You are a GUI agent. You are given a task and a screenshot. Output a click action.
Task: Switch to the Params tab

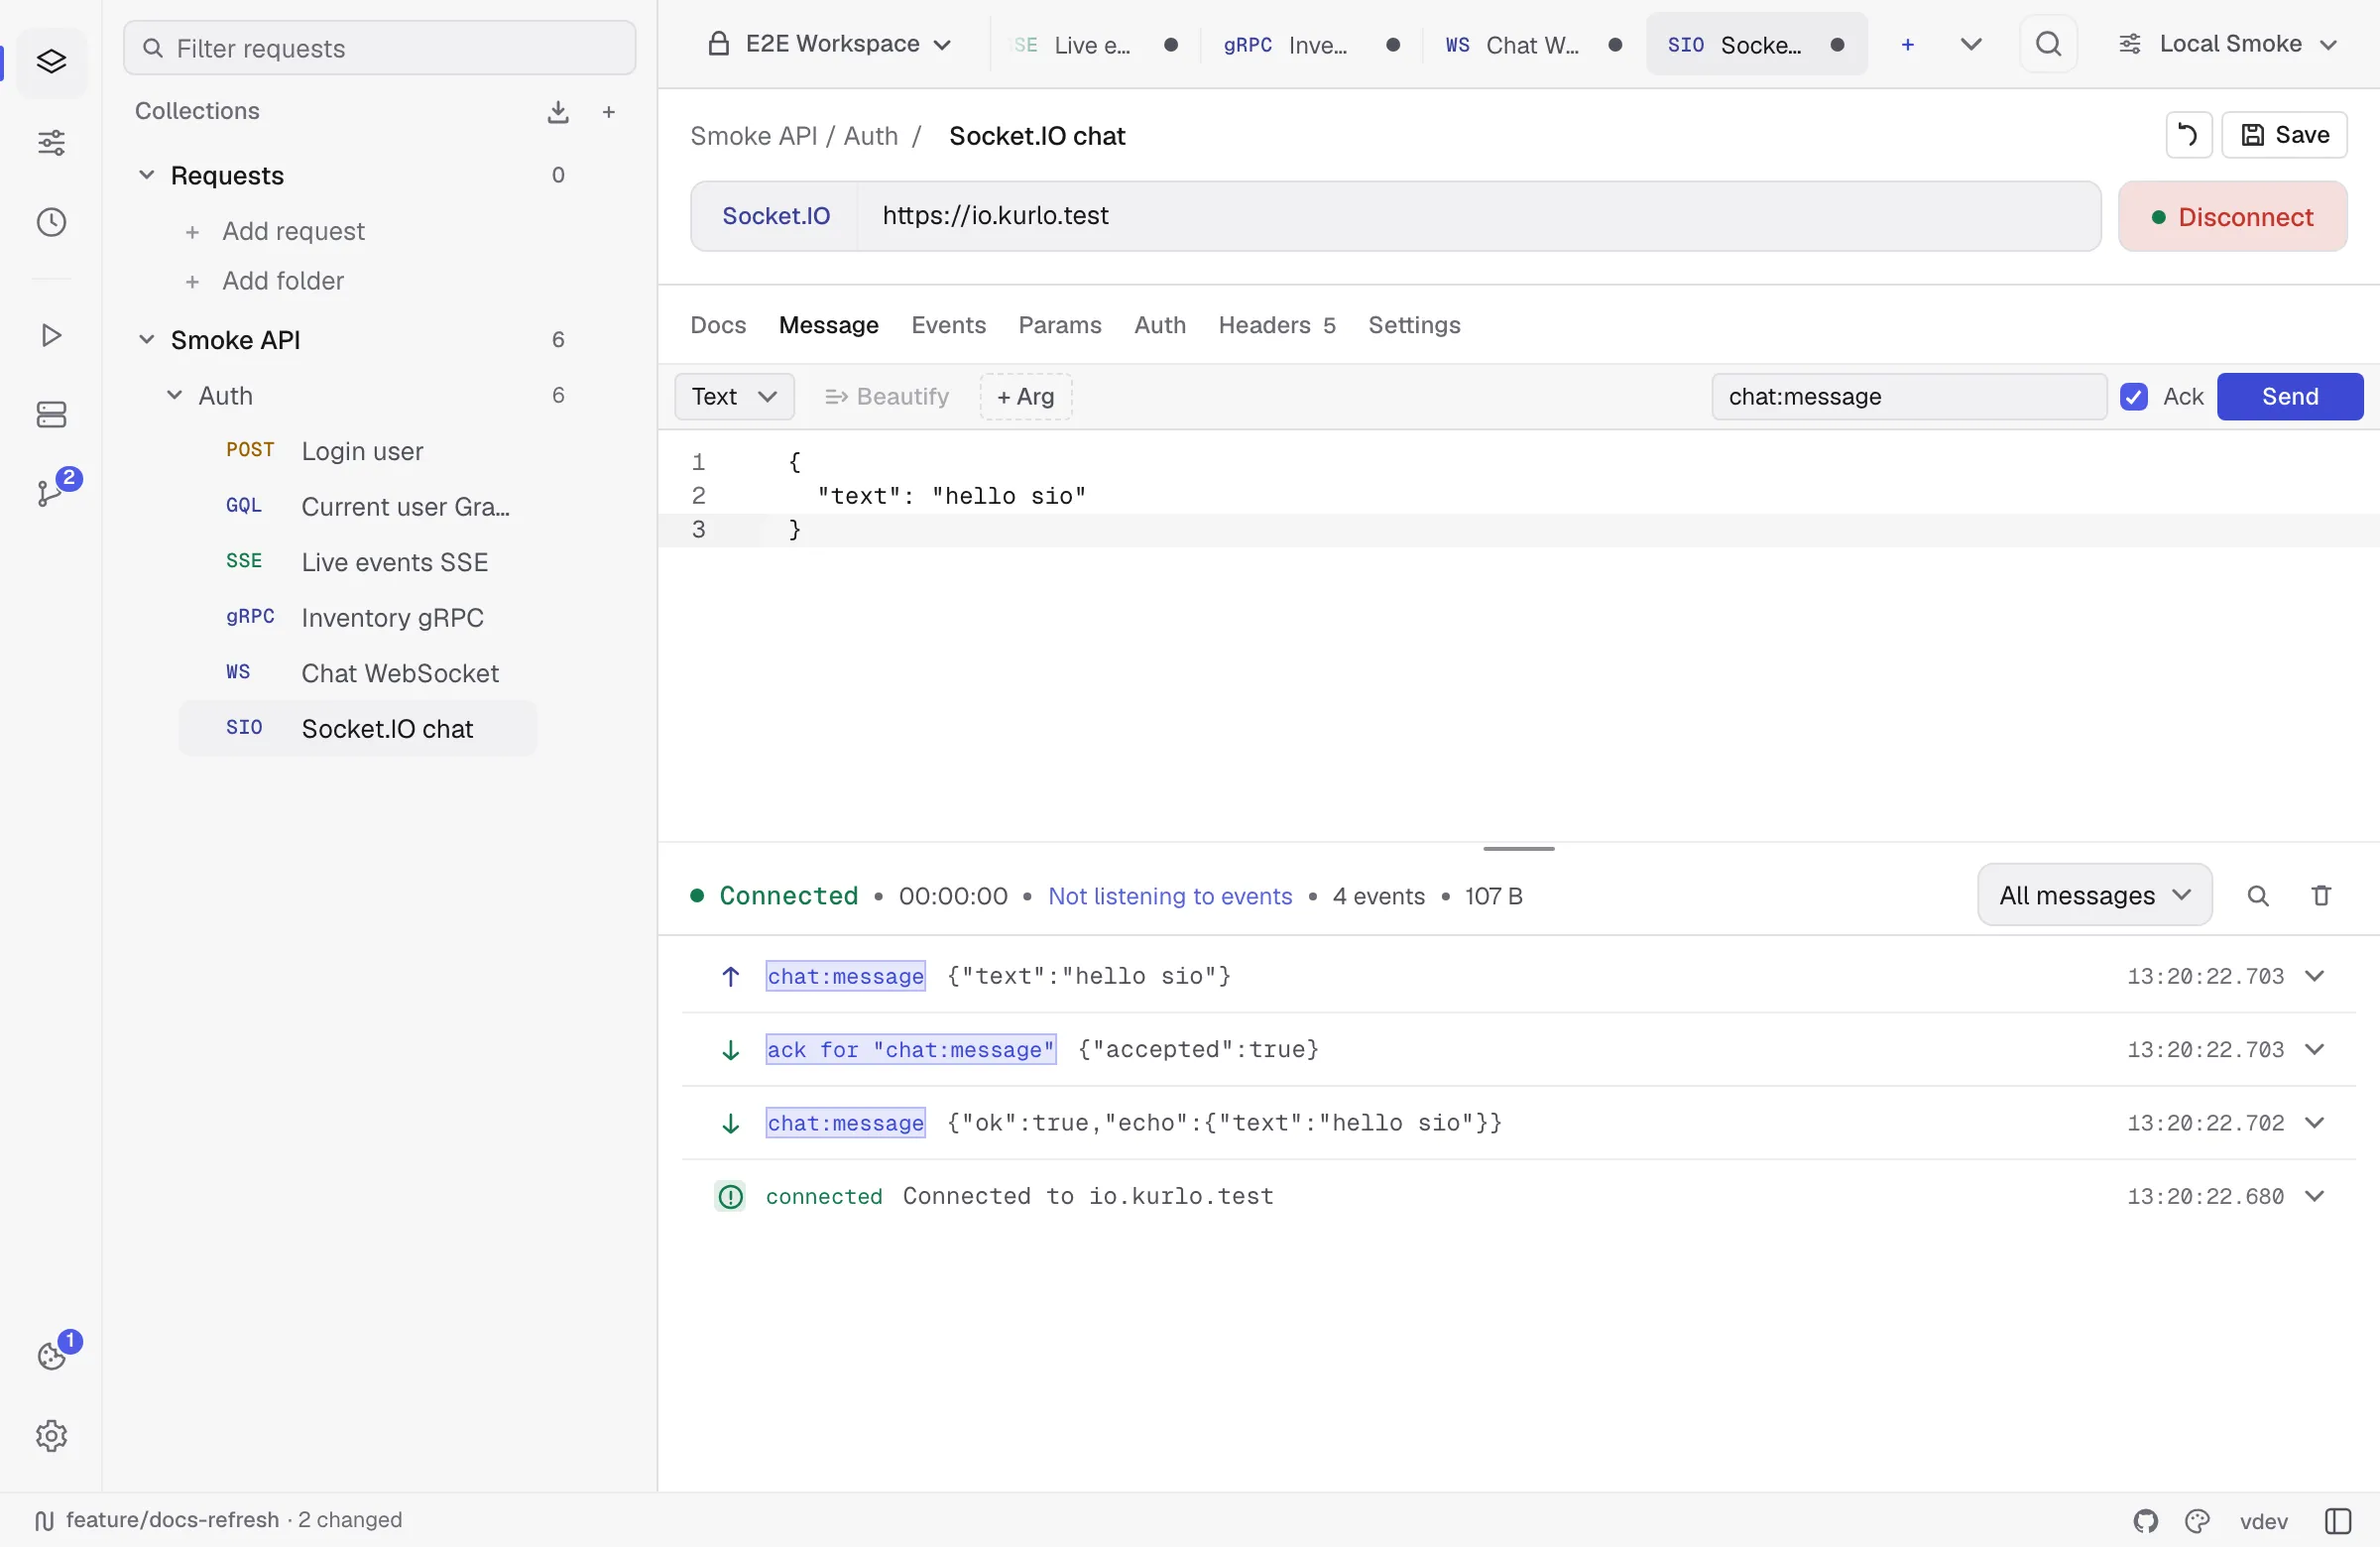point(1060,325)
